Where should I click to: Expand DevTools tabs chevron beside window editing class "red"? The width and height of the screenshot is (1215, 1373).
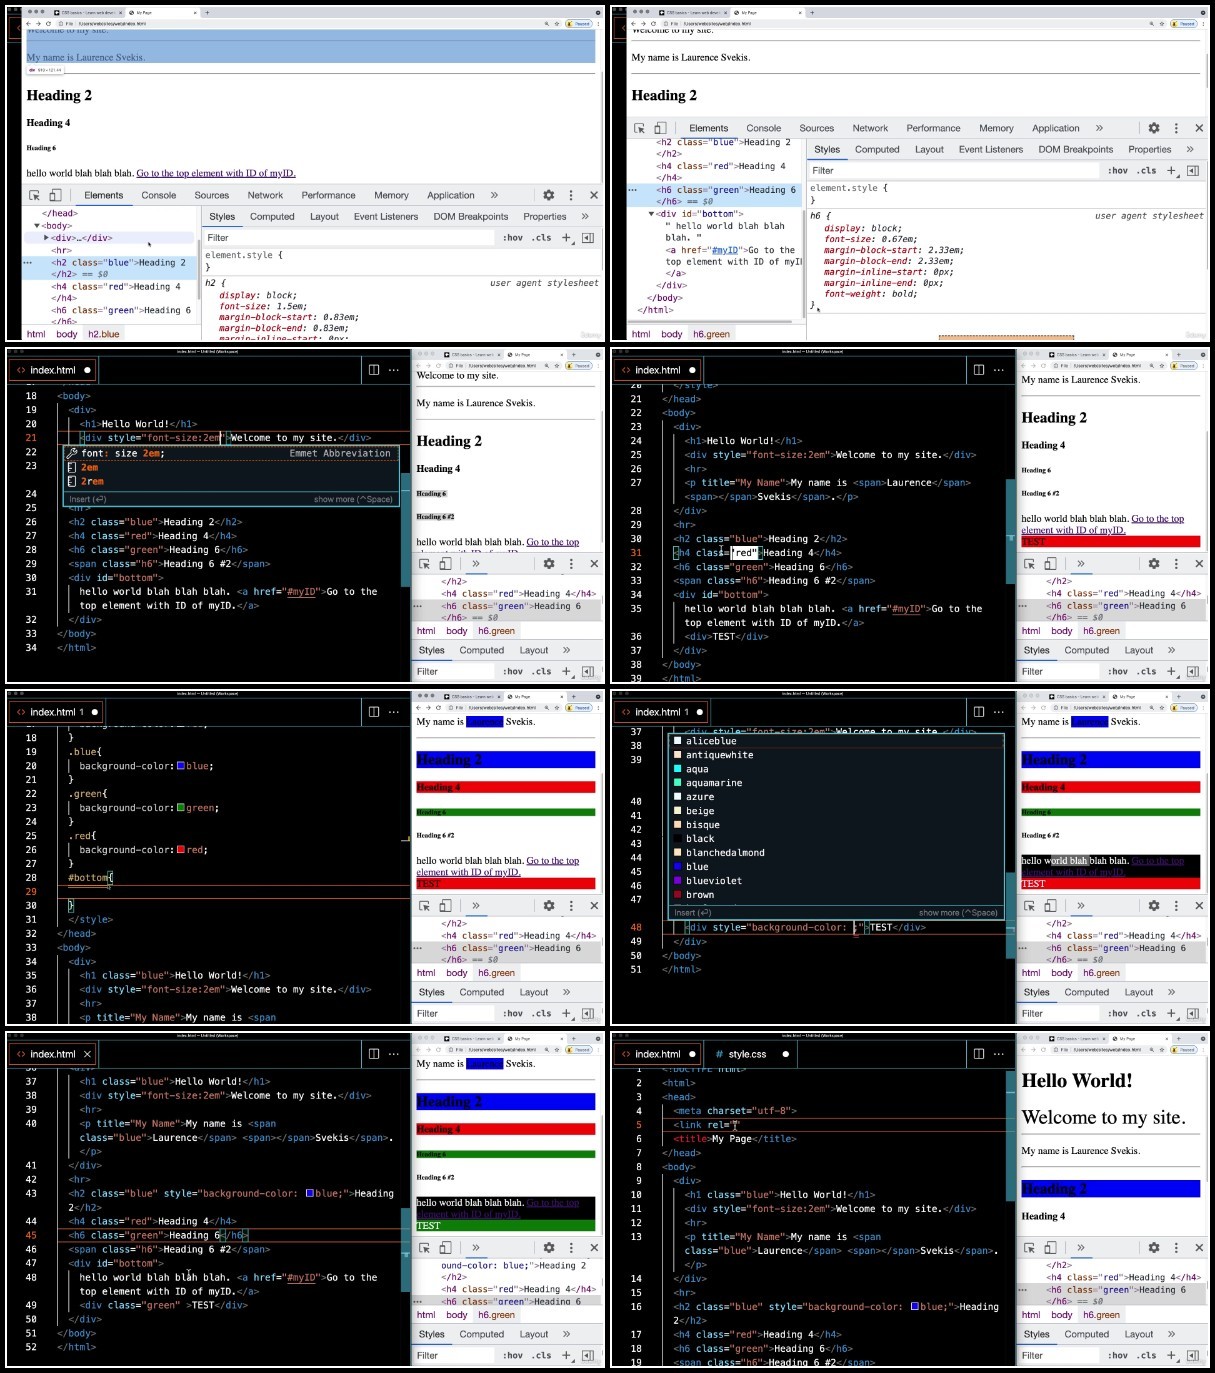[x=1081, y=564]
